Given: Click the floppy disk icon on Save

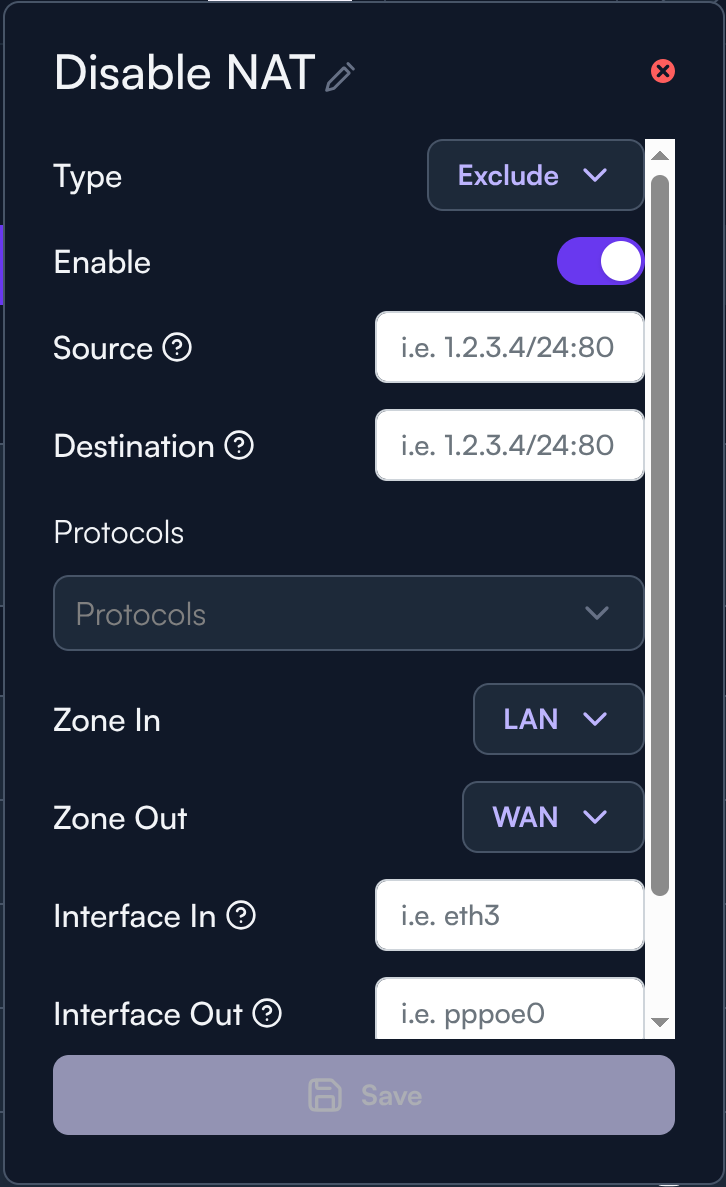Looking at the screenshot, I should tap(325, 1095).
